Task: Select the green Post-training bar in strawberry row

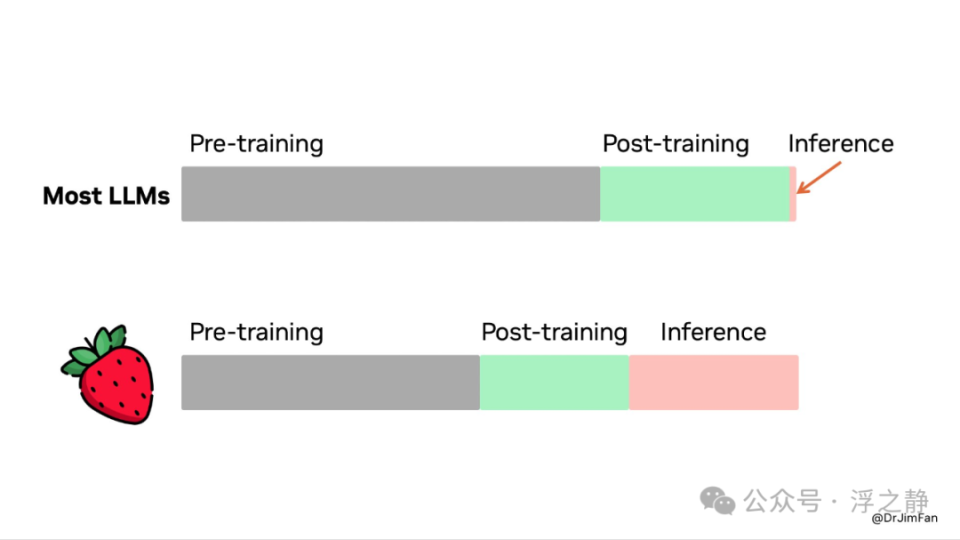Action: tap(554, 382)
